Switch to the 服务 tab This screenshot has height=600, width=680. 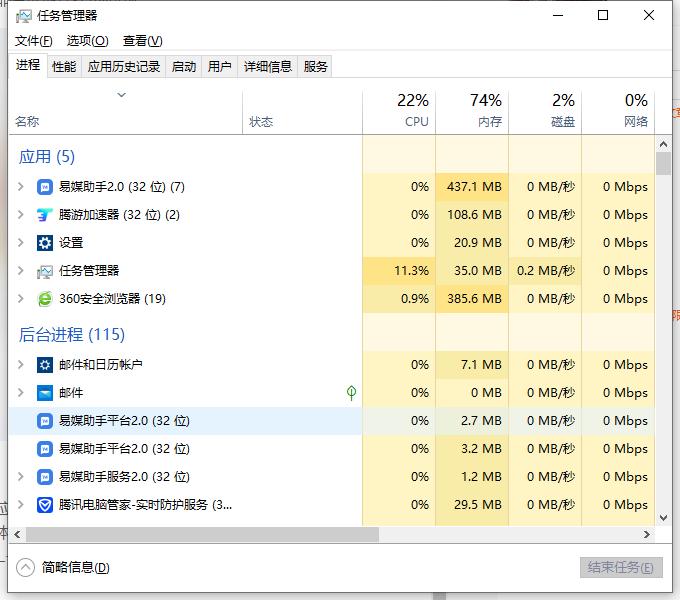coord(315,67)
